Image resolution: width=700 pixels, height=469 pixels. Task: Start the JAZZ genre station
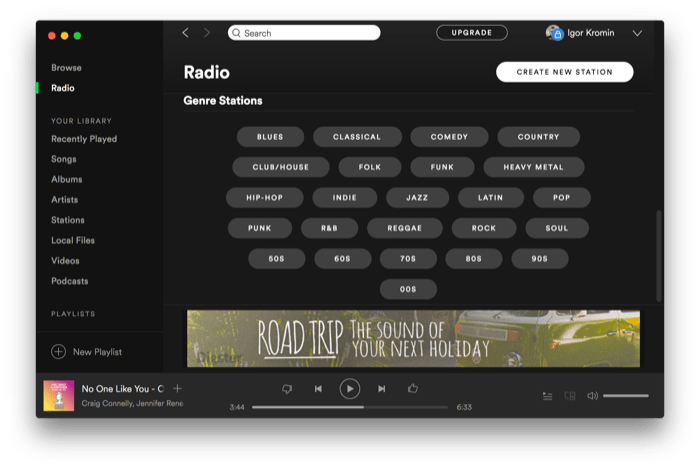(417, 197)
